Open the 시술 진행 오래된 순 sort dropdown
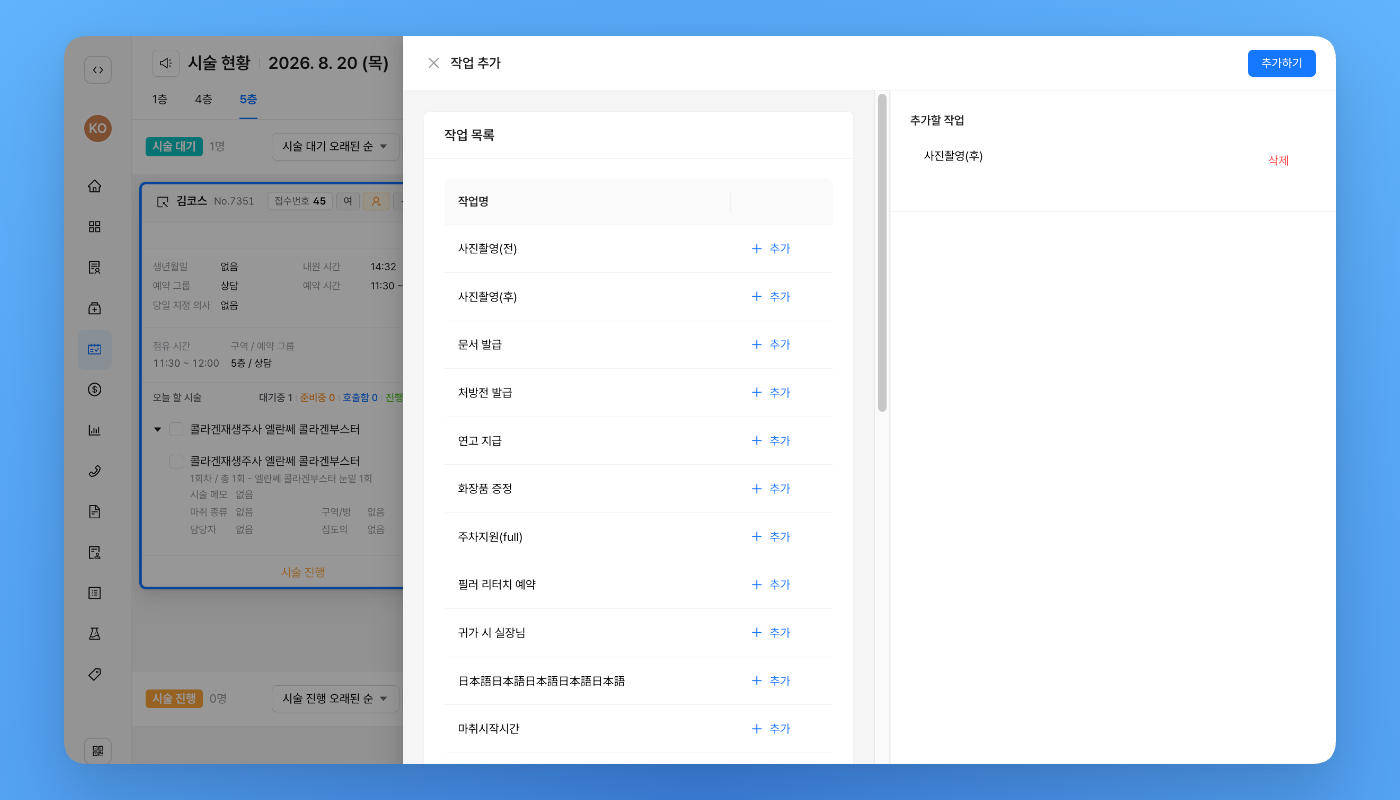Screen dimensions: 1400x800 336,698
